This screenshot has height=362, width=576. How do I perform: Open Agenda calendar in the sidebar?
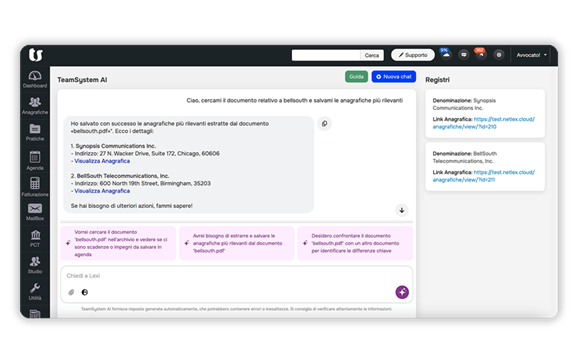tap(35, 160)
